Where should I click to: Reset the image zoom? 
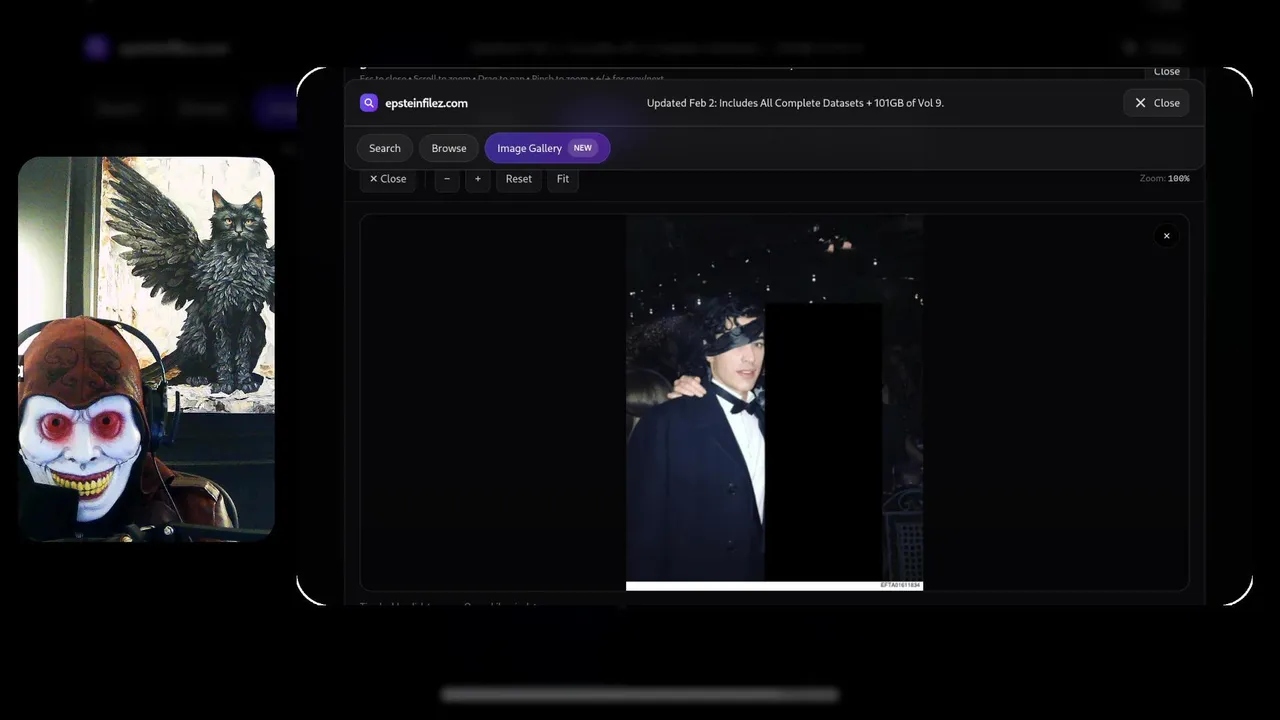(519, 179)
